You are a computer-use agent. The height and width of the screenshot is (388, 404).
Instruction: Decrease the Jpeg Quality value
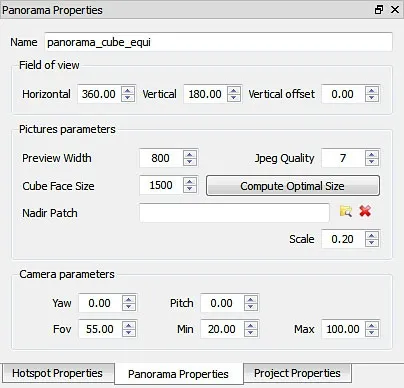click(372, 162)
